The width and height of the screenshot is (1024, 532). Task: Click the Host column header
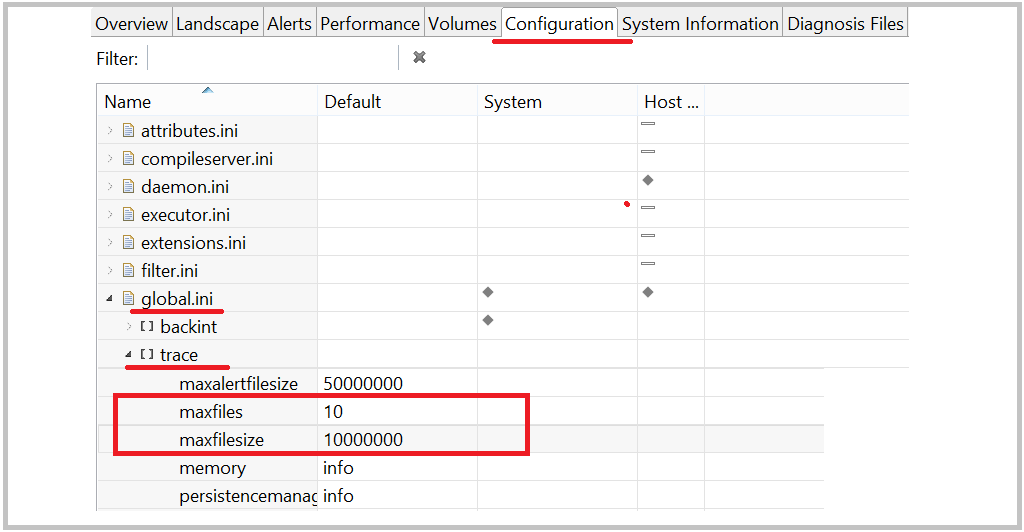(671, 102)
